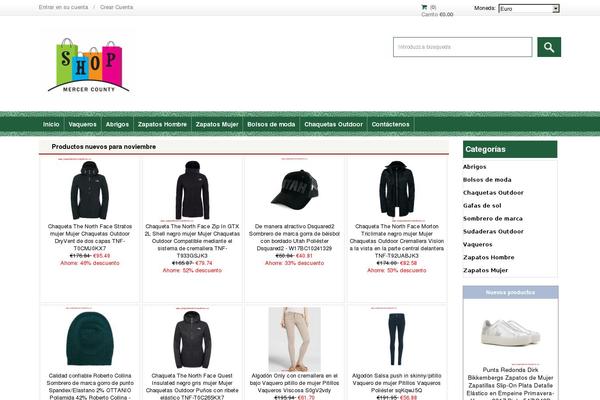The width and height of the screenshot is (600, 400).
Task: Open North Face Morton Triclimate title link
Action: pos(396,241)
